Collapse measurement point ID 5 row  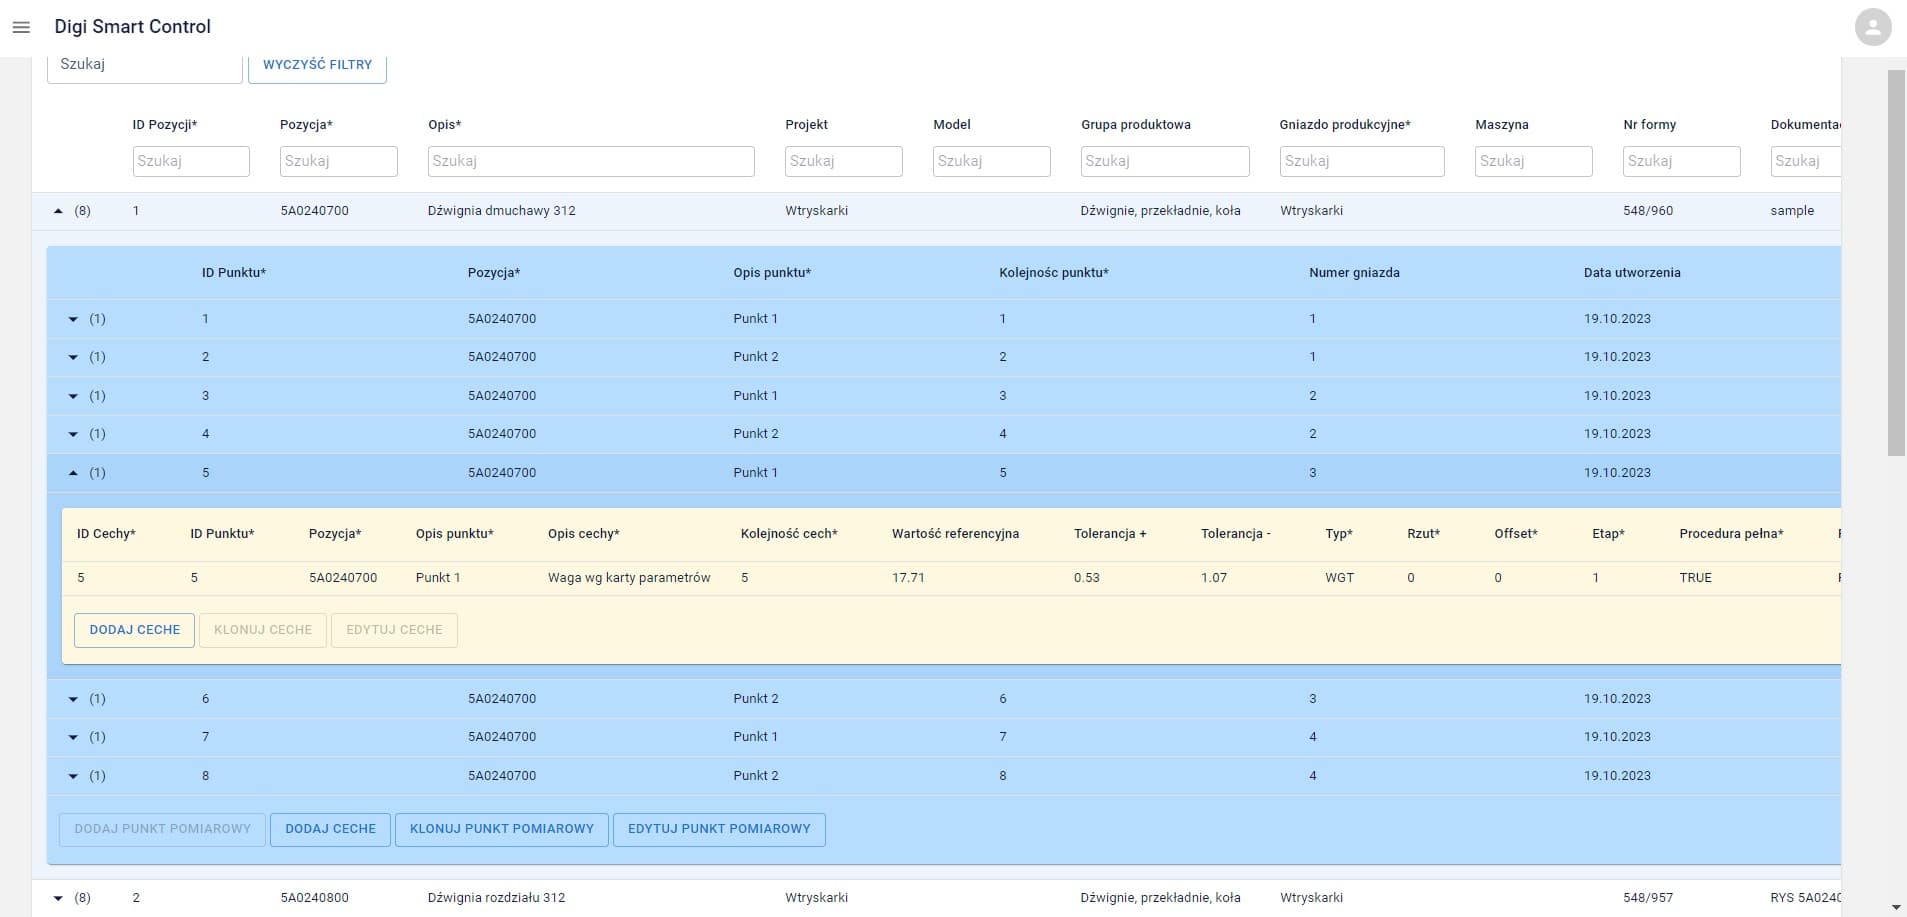point(73,473)
